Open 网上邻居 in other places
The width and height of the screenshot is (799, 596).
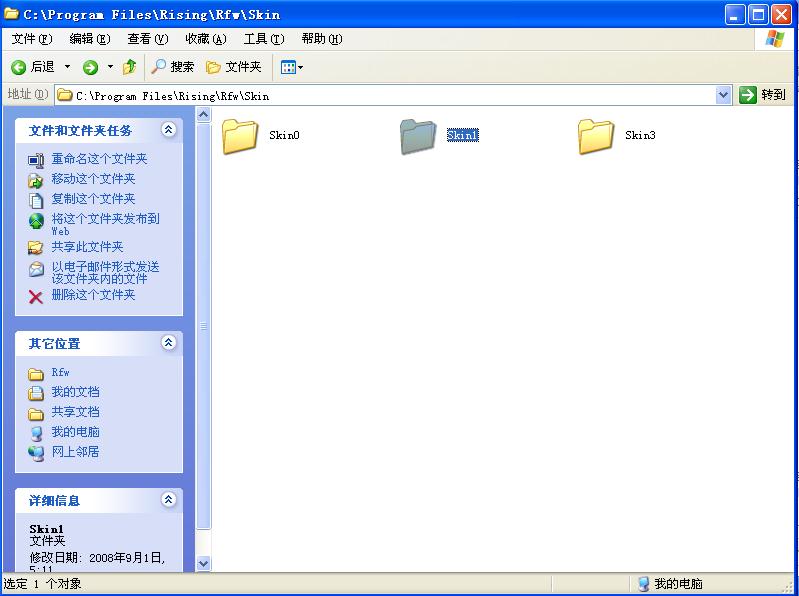(75, 452)
